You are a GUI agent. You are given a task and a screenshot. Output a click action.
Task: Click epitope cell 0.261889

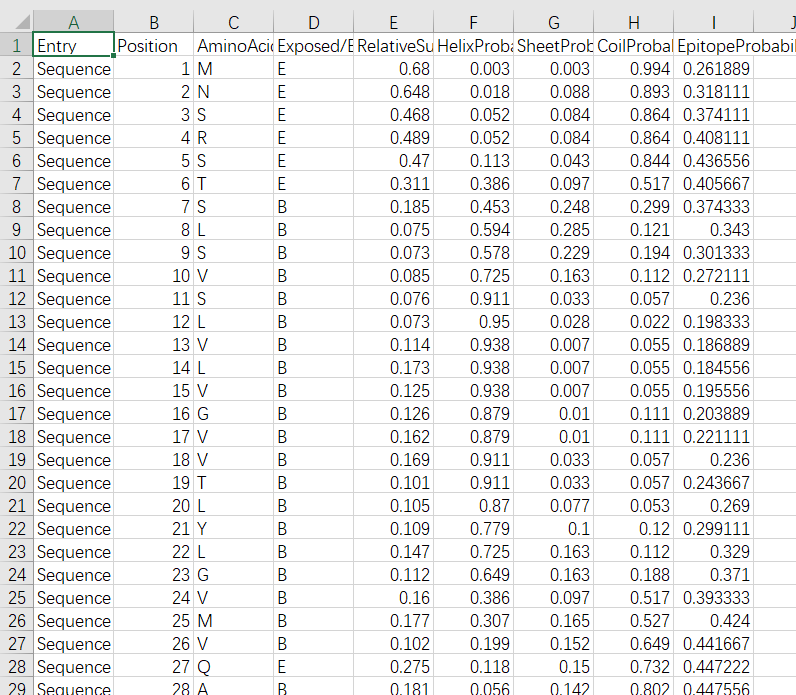click(713, 69)
